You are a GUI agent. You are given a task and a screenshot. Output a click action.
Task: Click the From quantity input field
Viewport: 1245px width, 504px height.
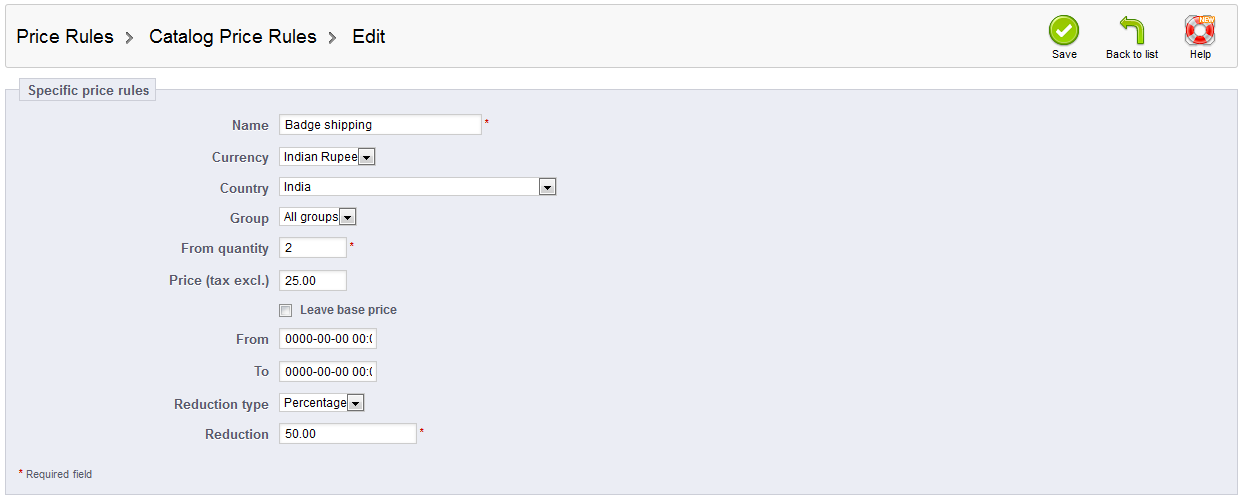coord(313,248)
